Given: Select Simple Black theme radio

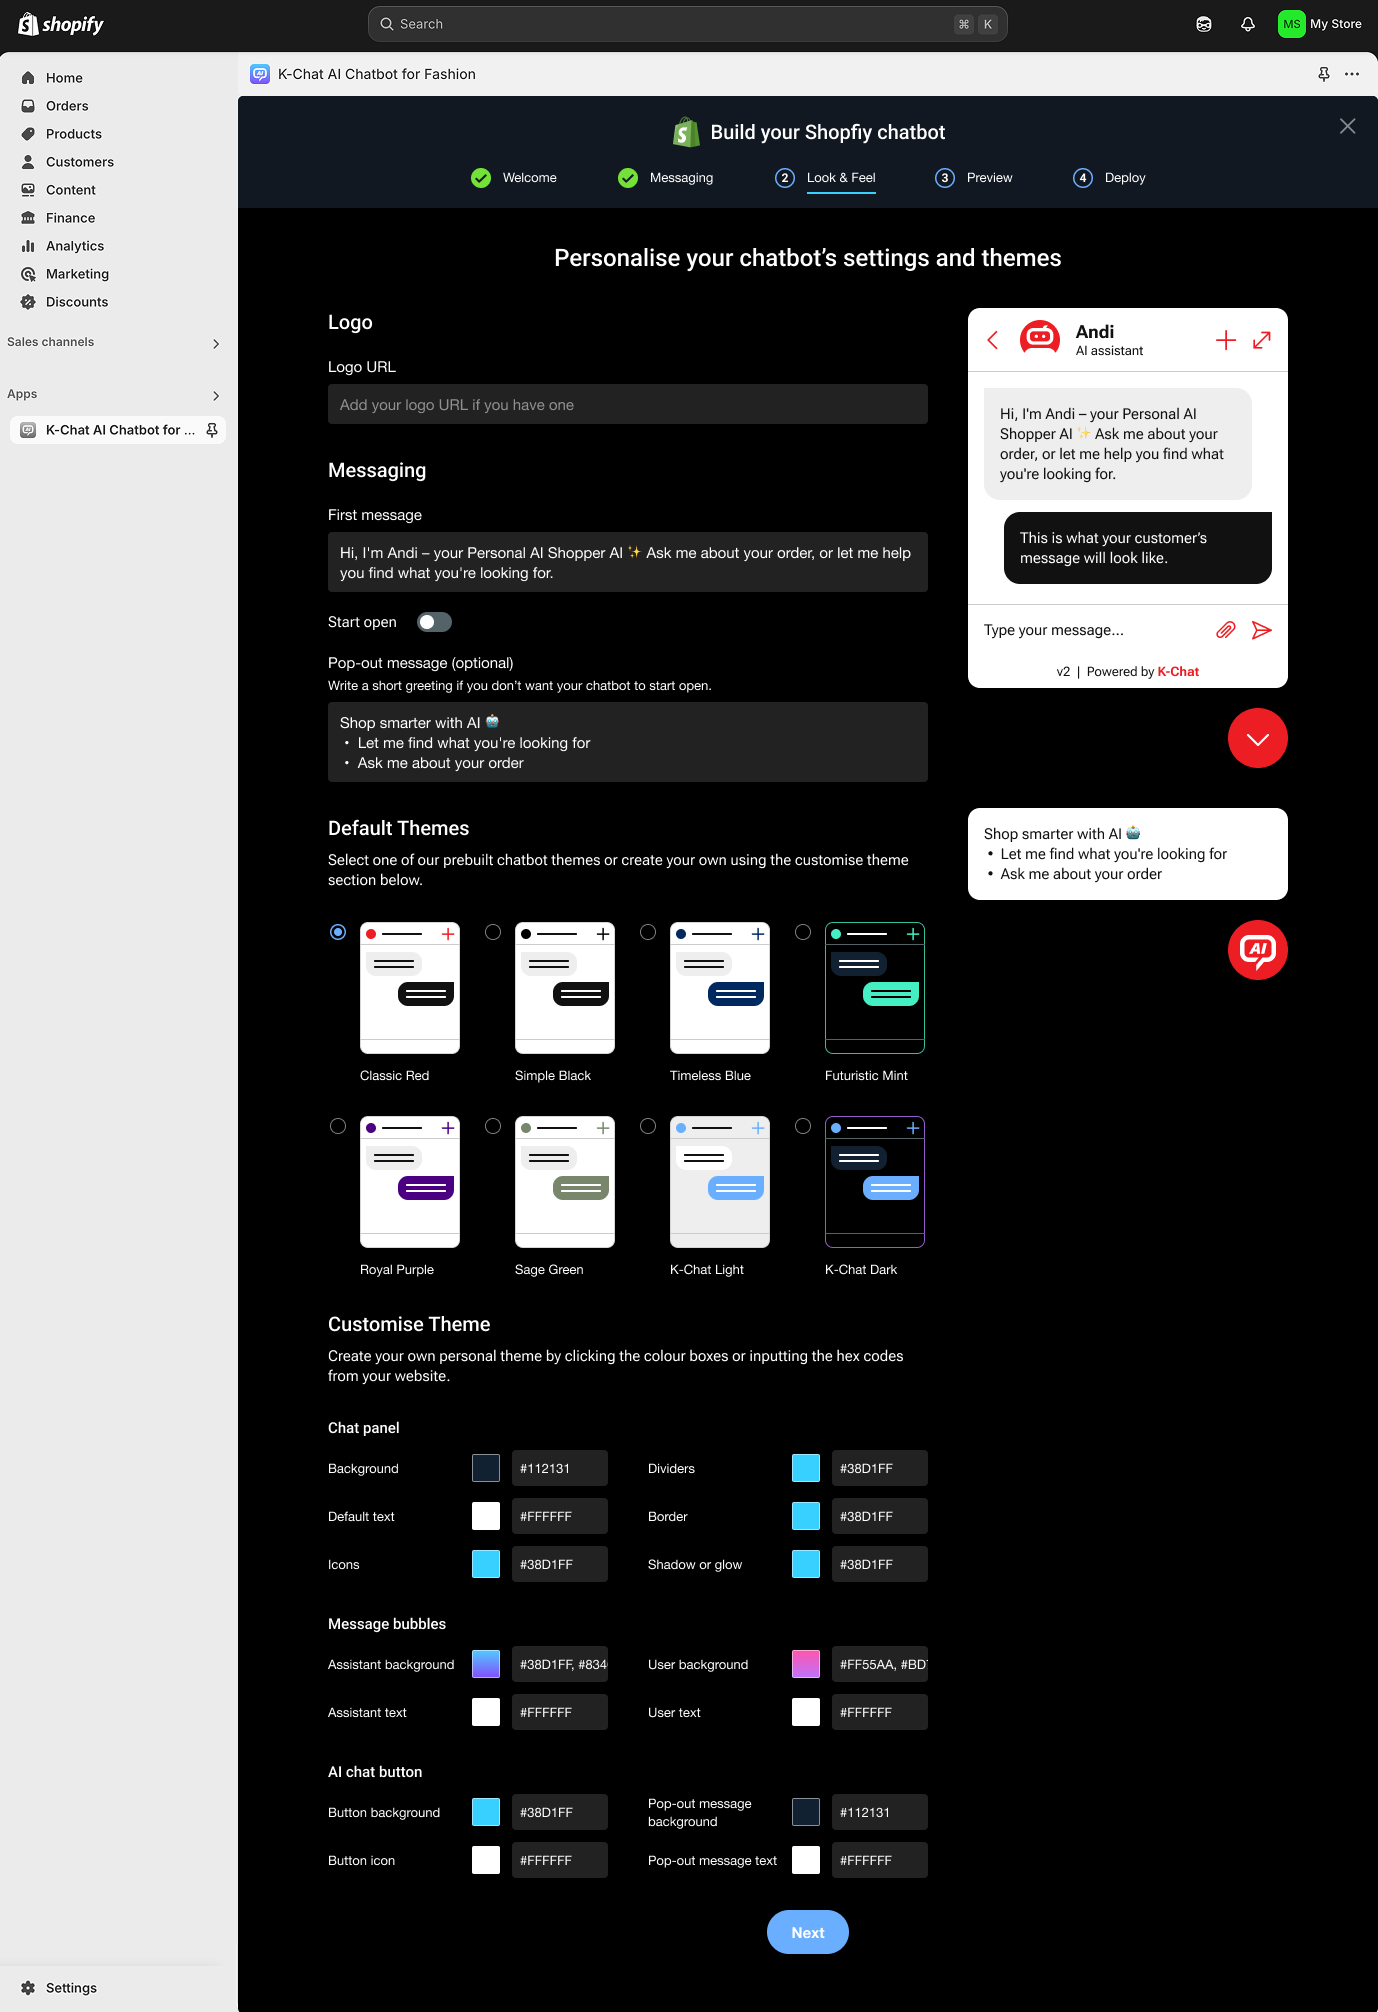Looking at the screenshot, I should coord(493,932).
